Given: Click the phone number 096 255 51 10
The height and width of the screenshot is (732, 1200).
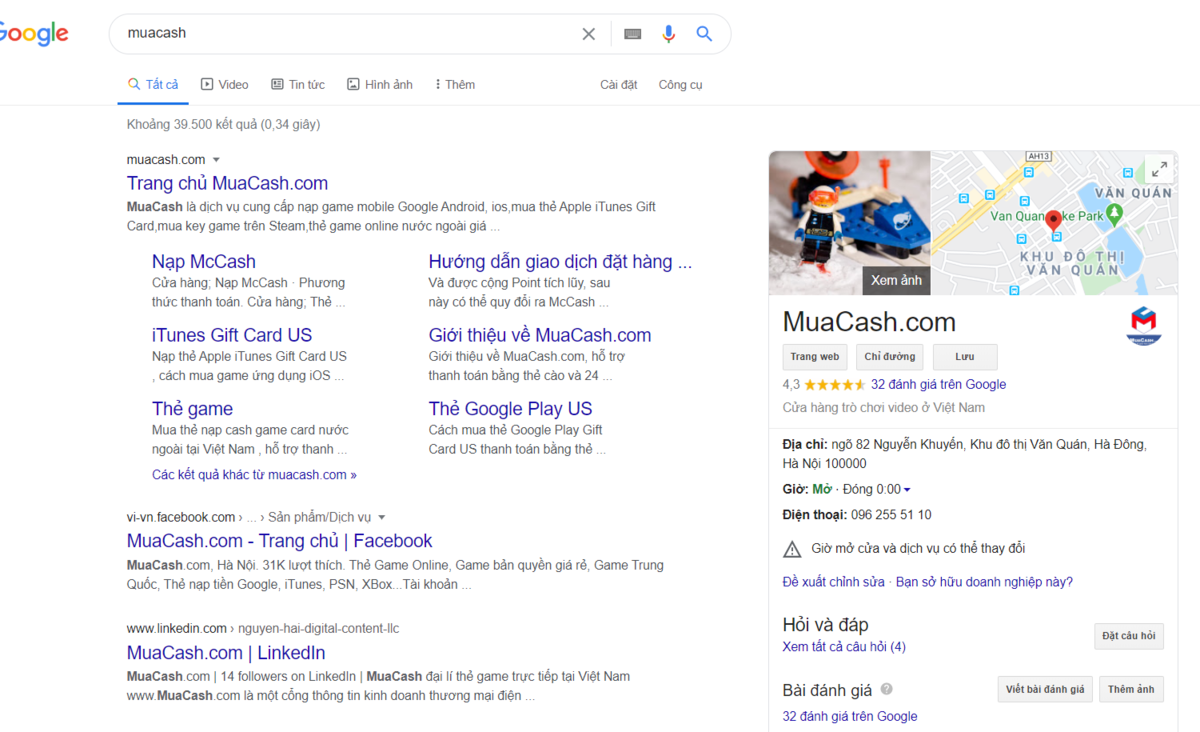Looking at the screenshot, I should coord(891,515).
